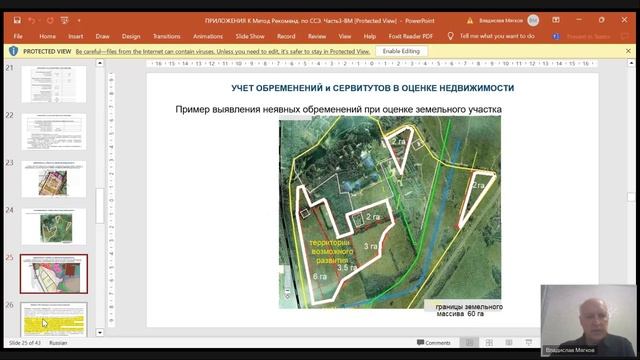Screen dimensions: 640x360
Task: Click the Save icon in quick access toolbar
Action: 17,20
